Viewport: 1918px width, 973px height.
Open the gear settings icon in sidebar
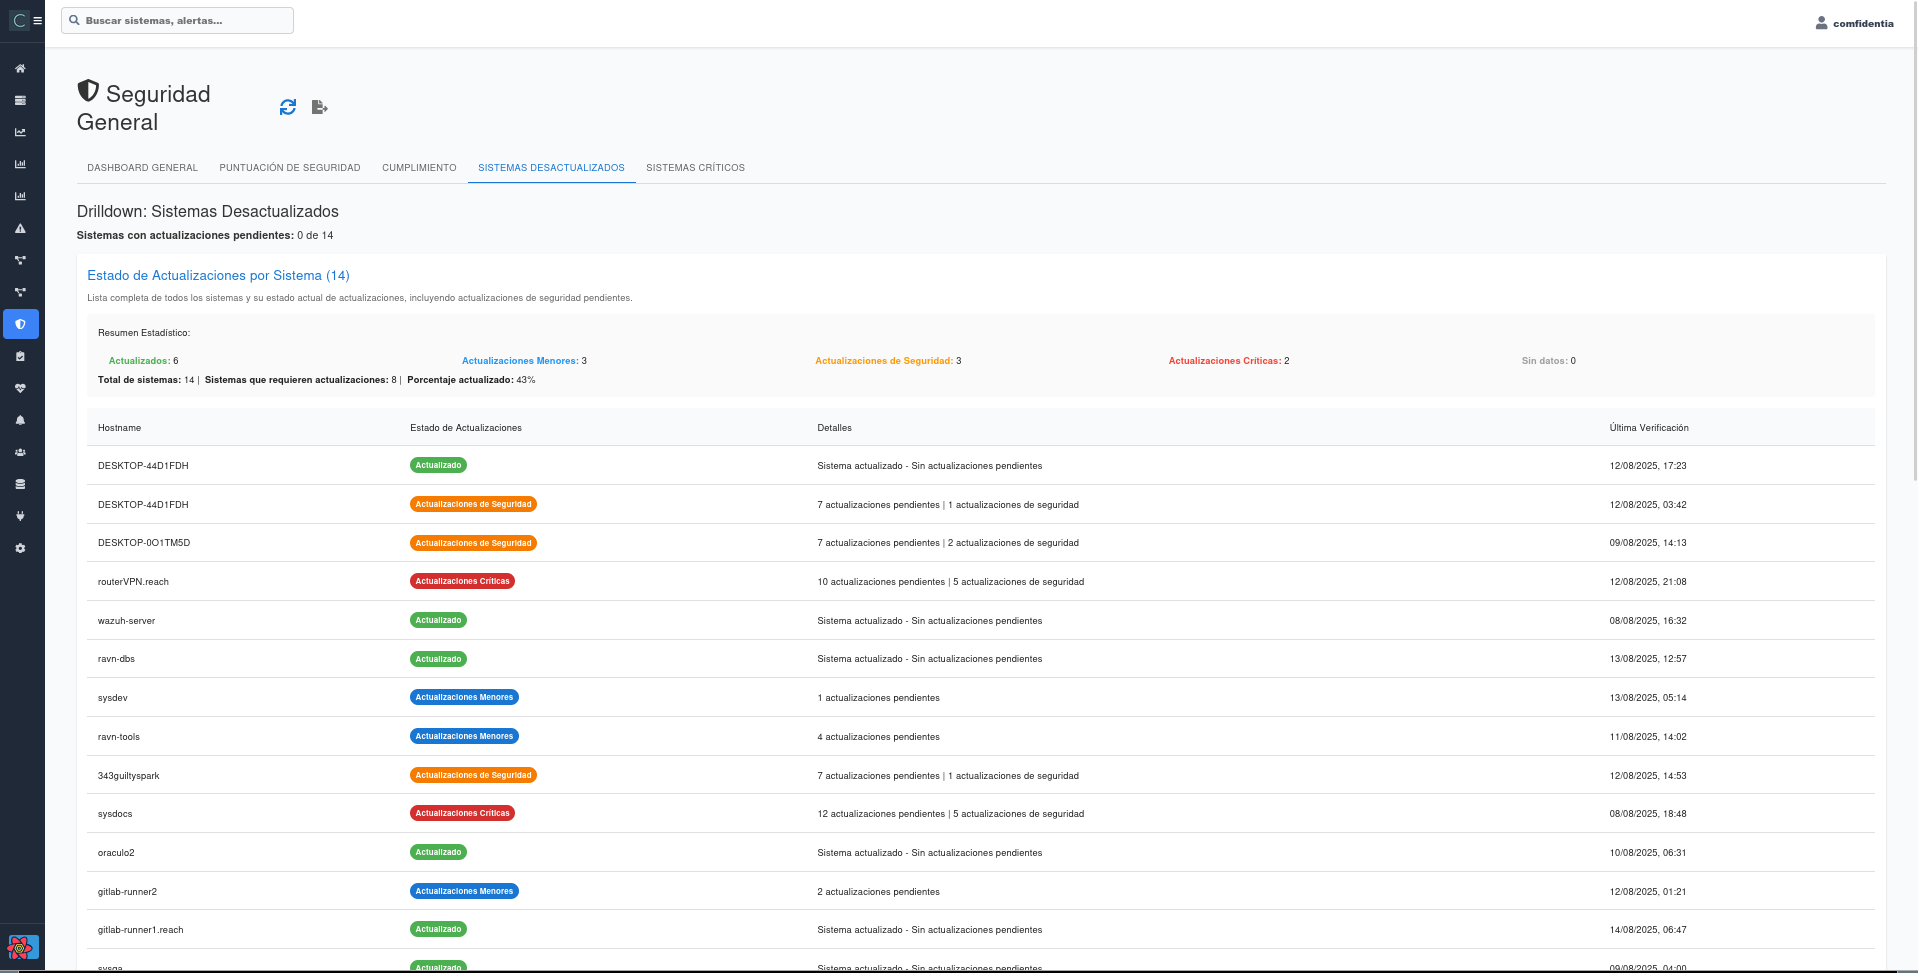tap(20, 549)
